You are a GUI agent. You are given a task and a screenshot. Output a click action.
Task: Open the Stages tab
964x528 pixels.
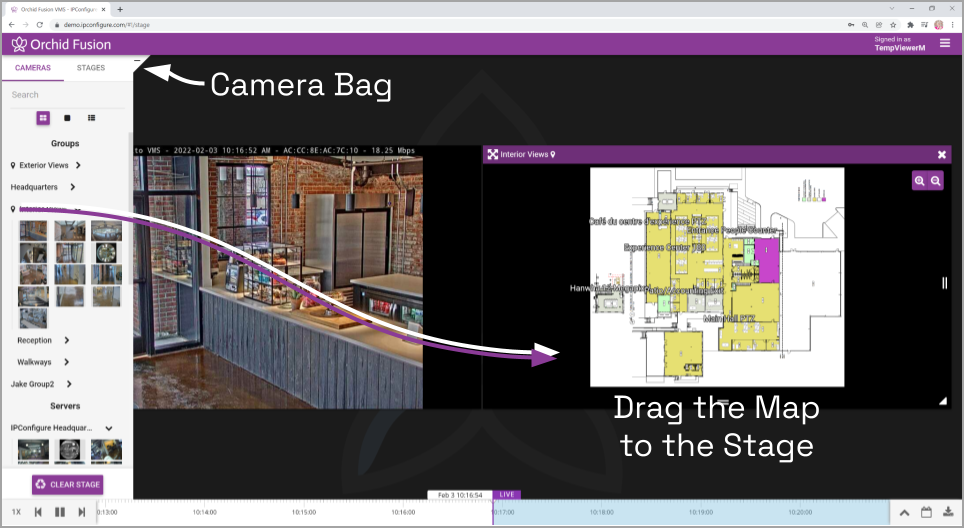point(91,68)
